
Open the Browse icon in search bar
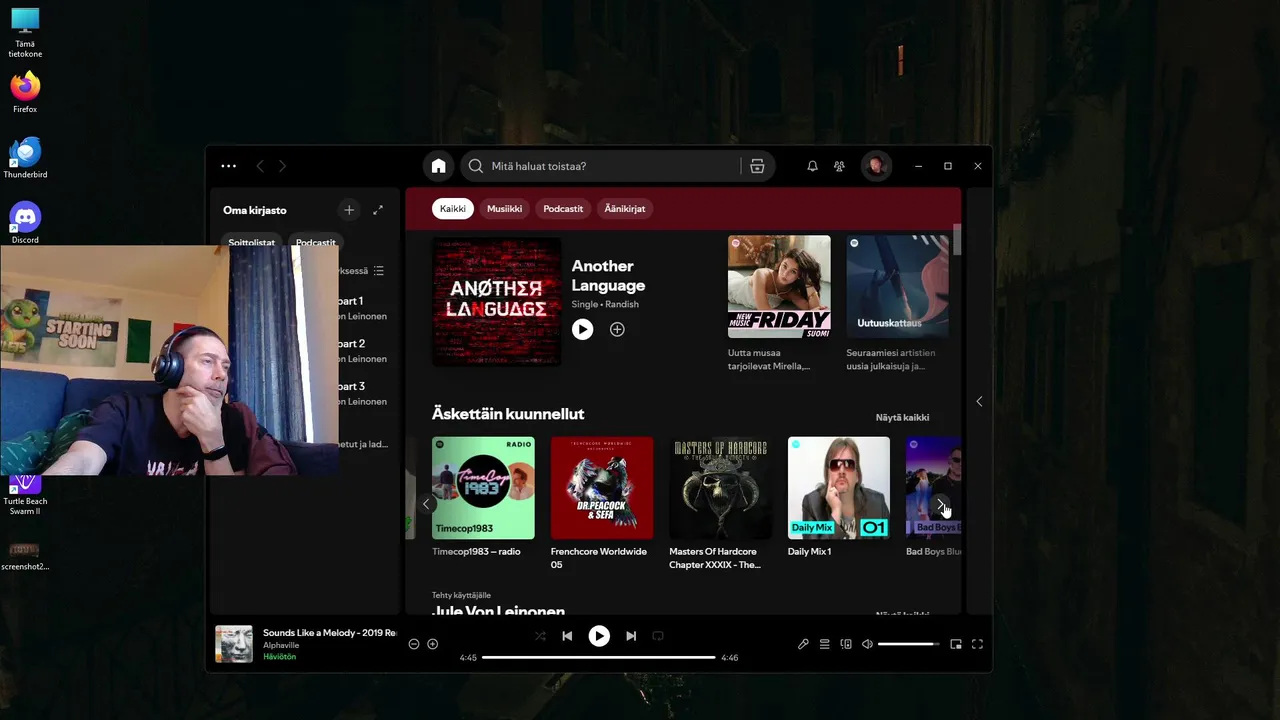click(757, 166)
